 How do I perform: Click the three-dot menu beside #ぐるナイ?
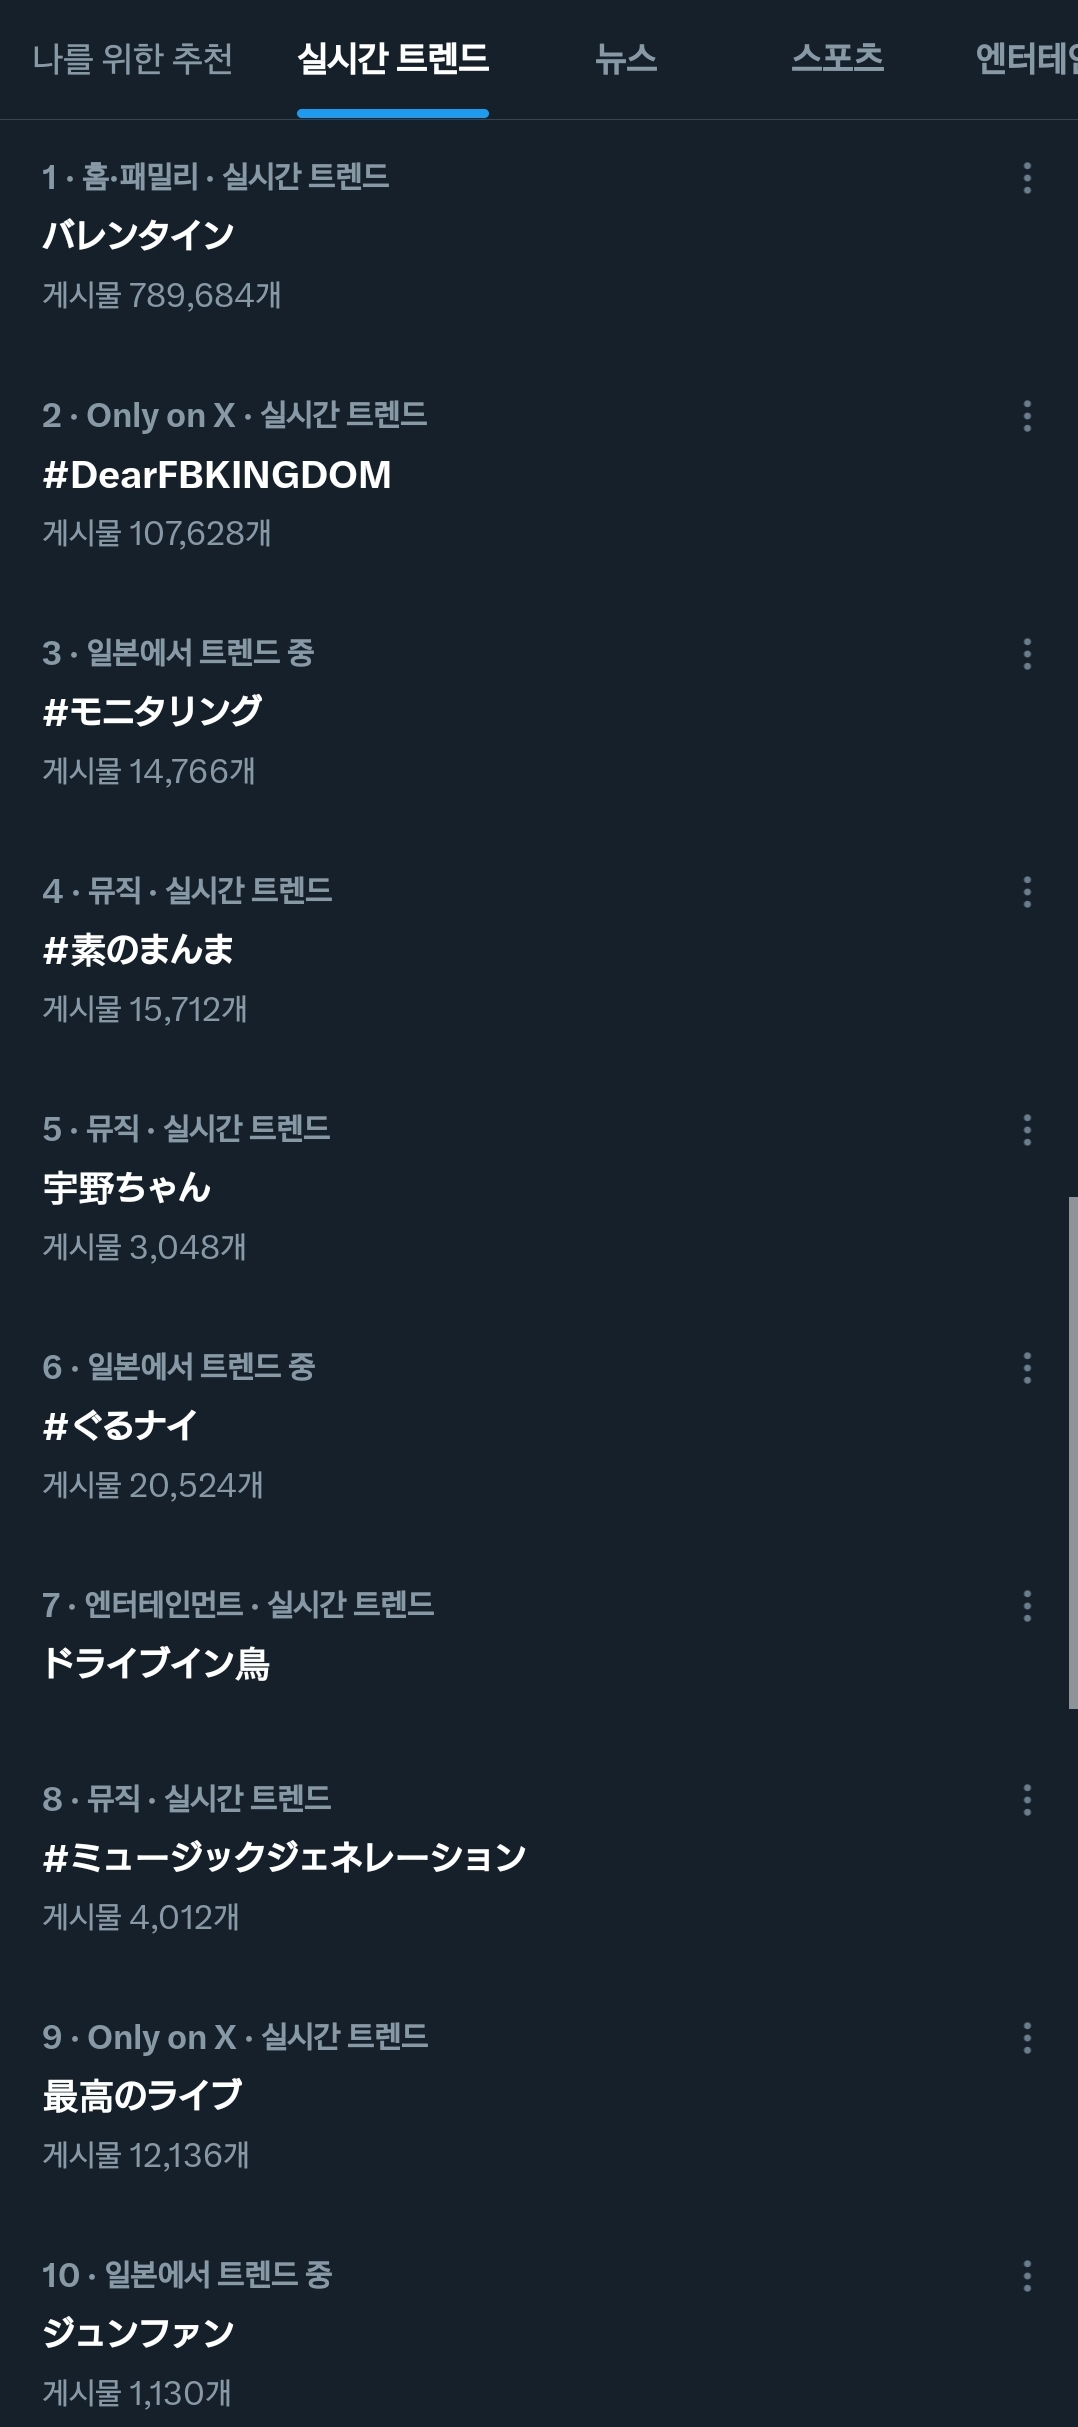click(x=1029, y=1368)
